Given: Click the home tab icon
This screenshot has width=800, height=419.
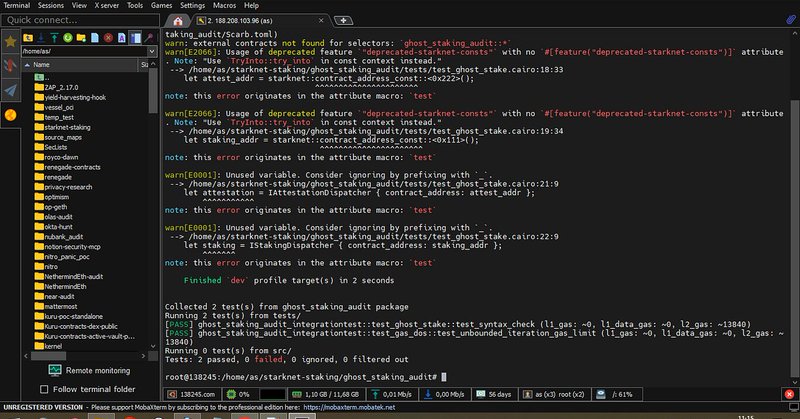Looking at the screenshot, I should tap(177, 20).
